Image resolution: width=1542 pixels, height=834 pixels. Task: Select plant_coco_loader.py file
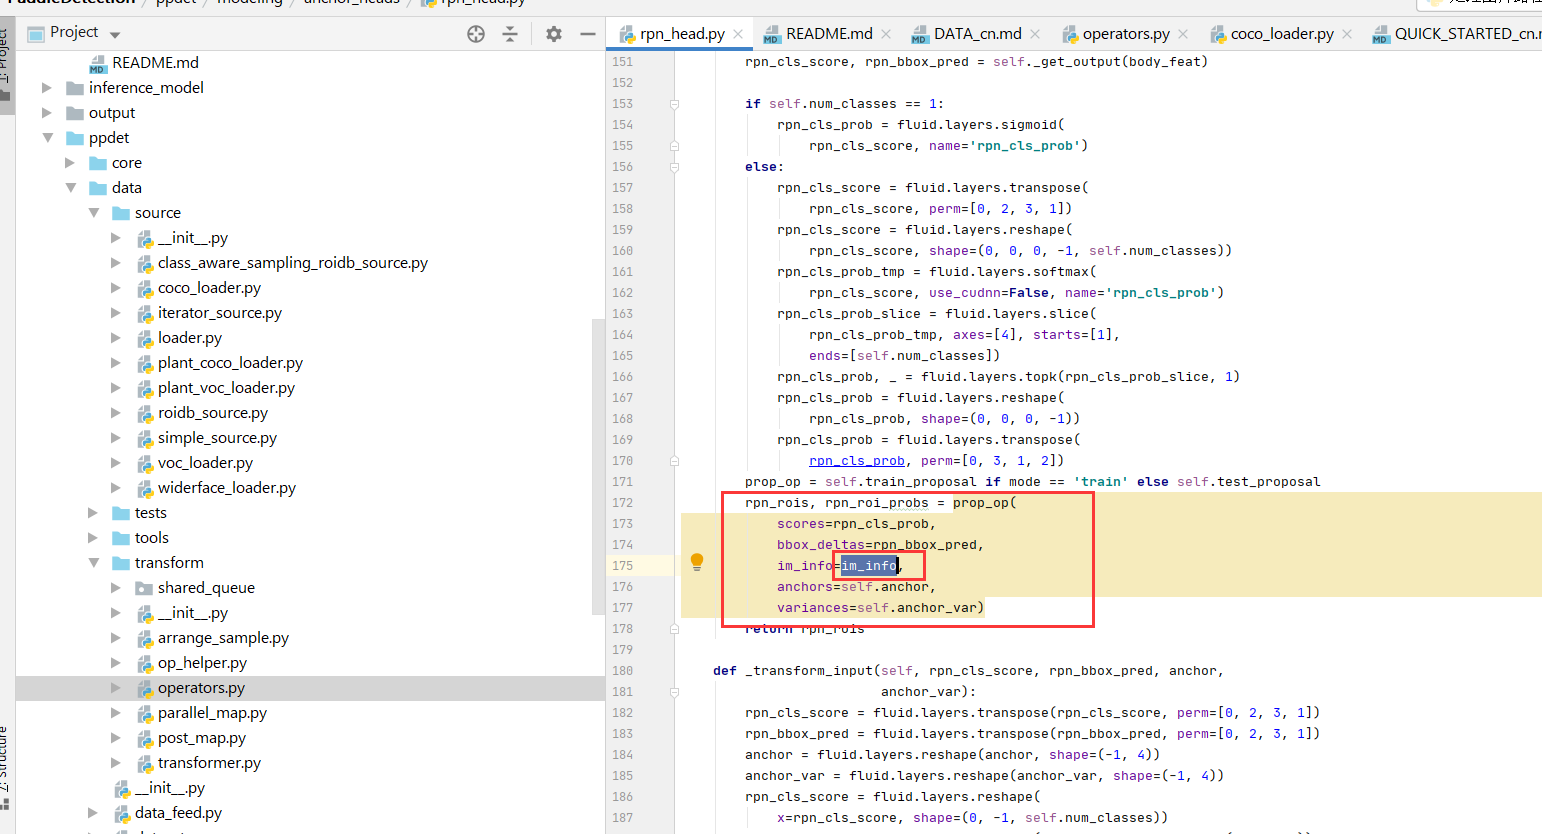point(230,363)
